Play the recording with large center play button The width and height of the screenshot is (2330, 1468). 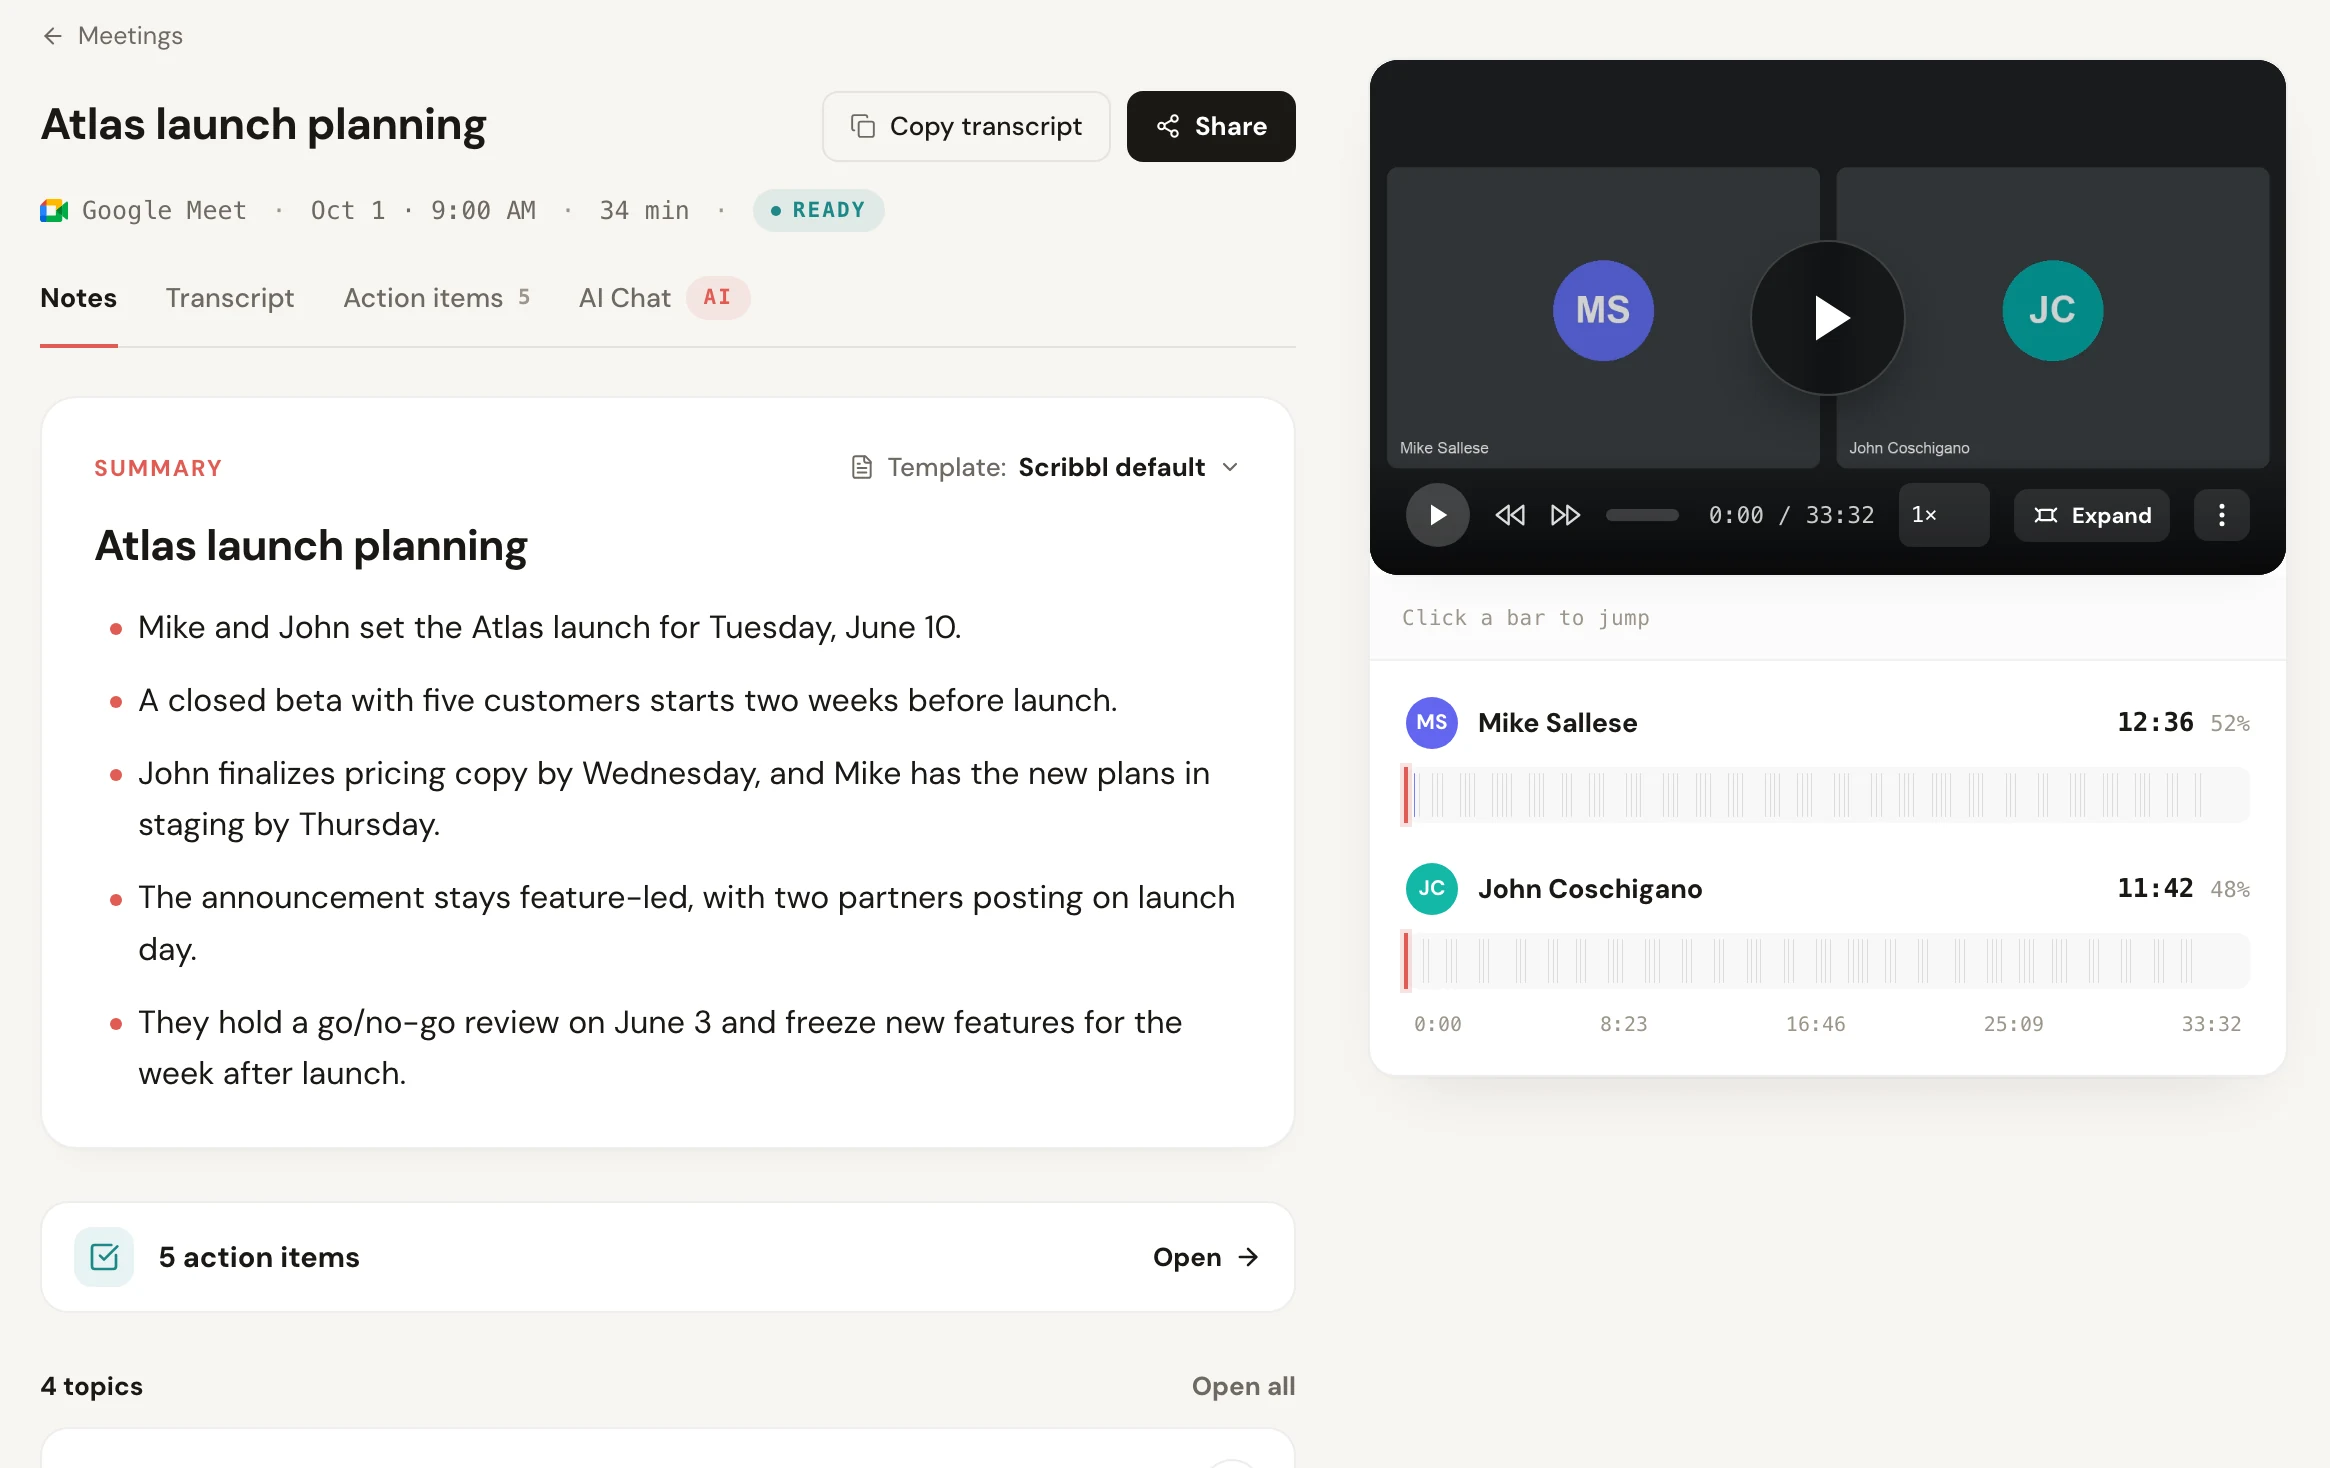coord(1827,318)
